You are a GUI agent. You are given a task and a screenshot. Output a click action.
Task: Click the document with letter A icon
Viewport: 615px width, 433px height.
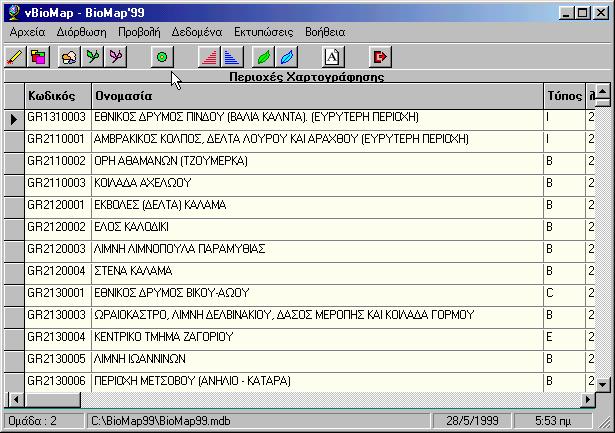click(x=333, y=57)
